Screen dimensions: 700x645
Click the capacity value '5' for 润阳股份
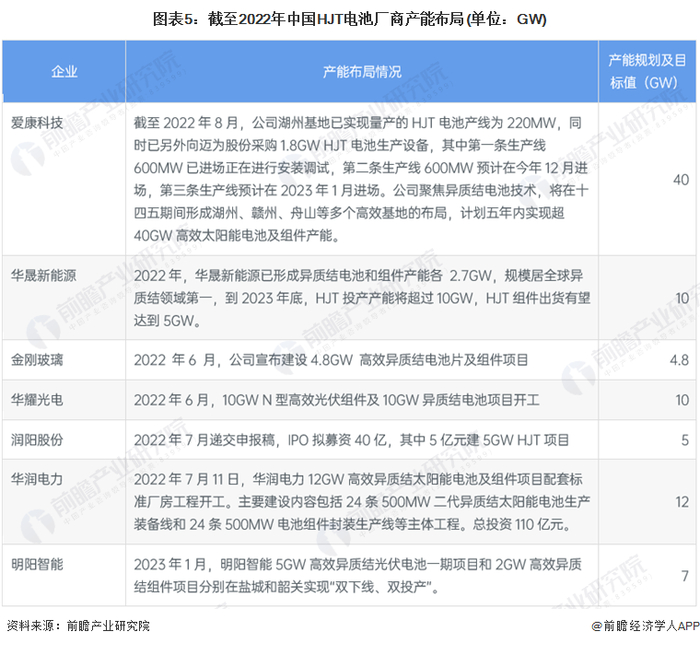click(x=685, y=440)
